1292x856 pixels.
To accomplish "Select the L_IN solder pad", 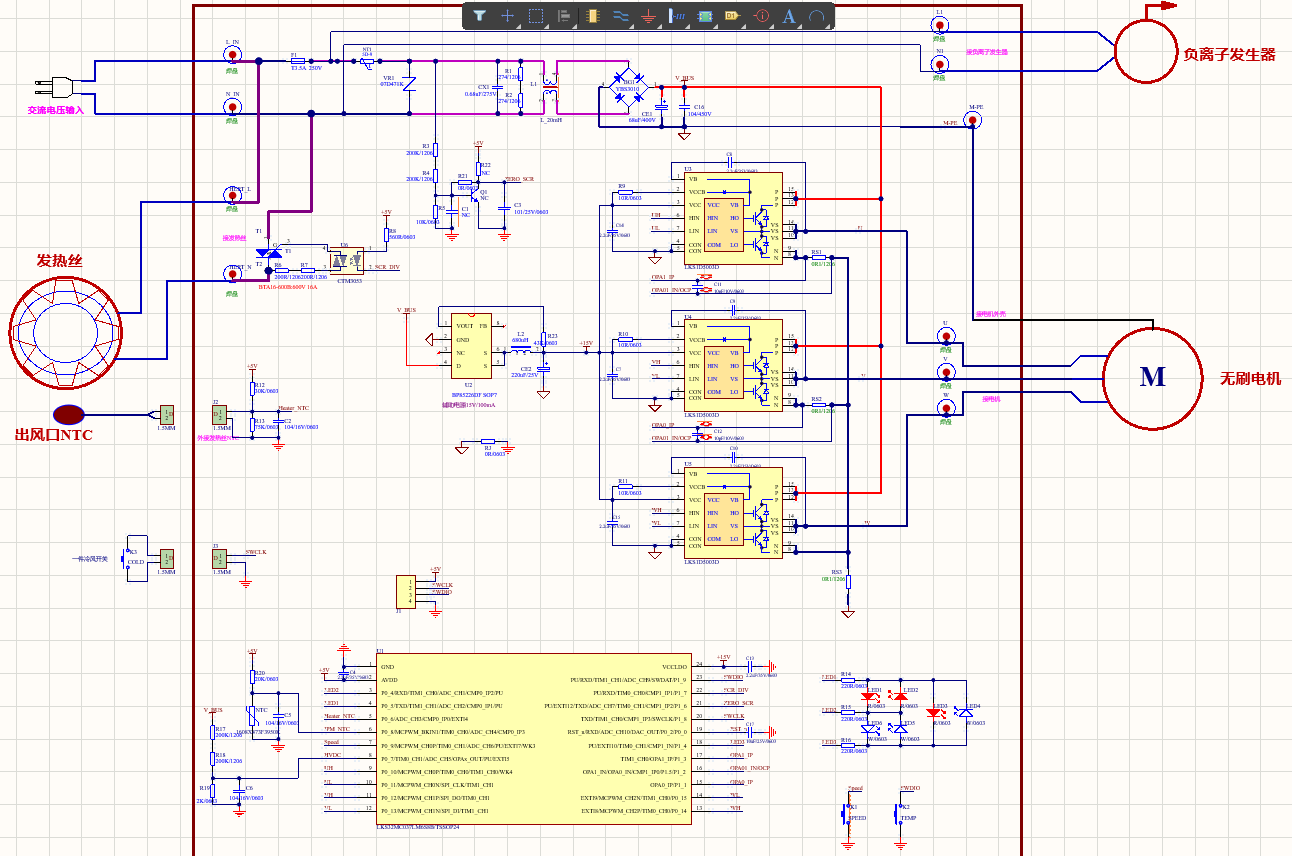I will coord(232,56).
